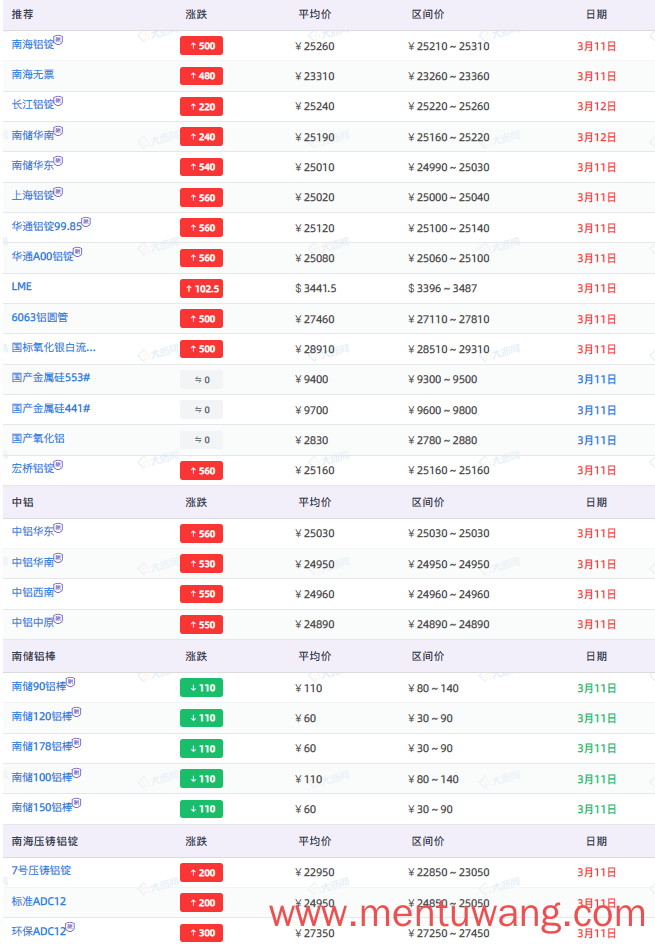
Task: Select average price ¥23310
Action: (x=315, y=76)
